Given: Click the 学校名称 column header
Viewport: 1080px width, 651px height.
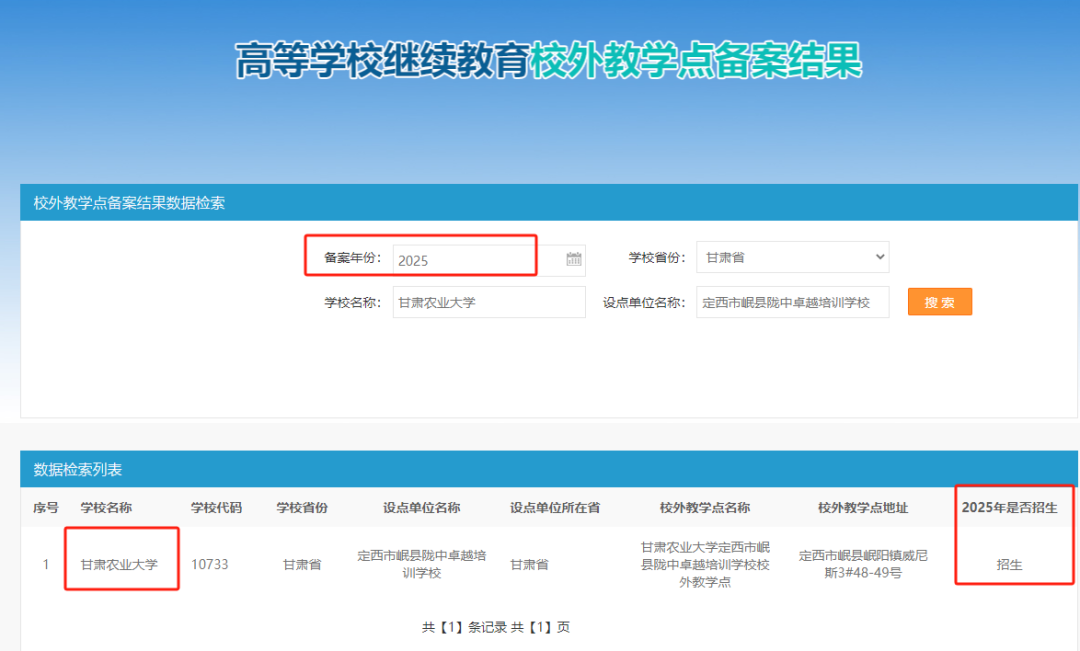Looking at the screenshot, I should pos(106,508).
